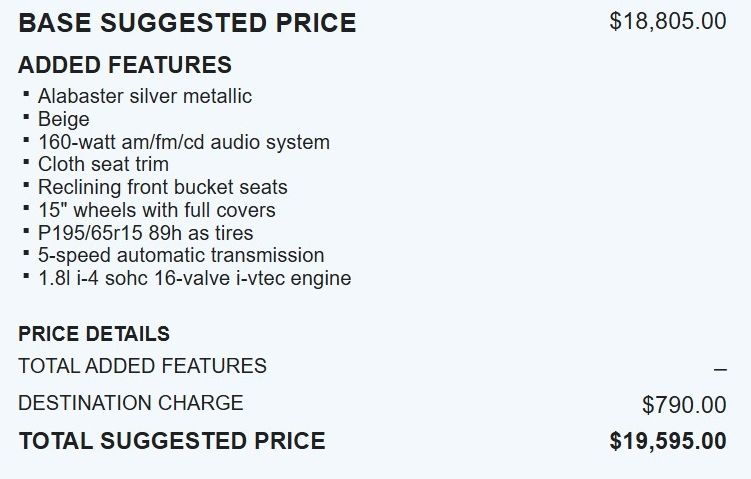This screenshot has width=751, height=479.
Task: Click the Price Details heading
Action: pyautogui.click(x=94, y=334)
